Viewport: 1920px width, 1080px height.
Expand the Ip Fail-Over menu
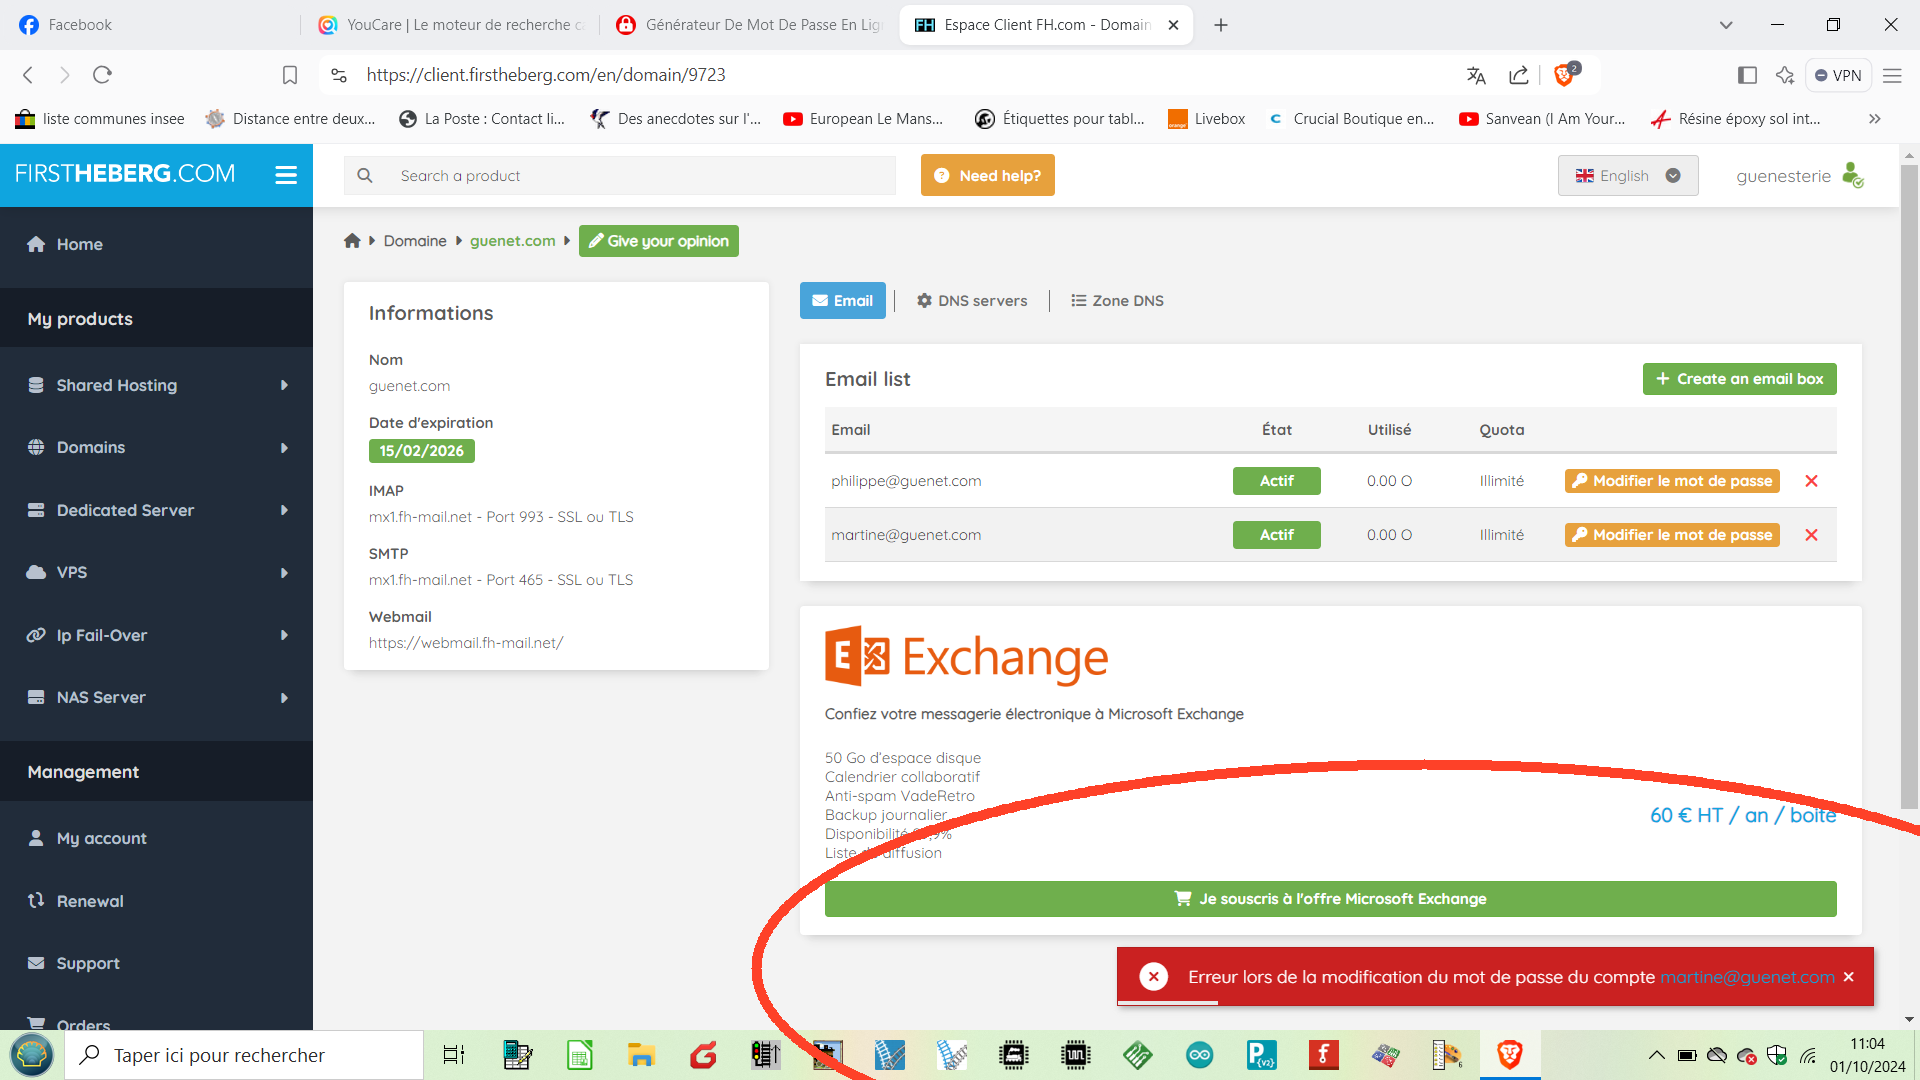coord(157,635)
